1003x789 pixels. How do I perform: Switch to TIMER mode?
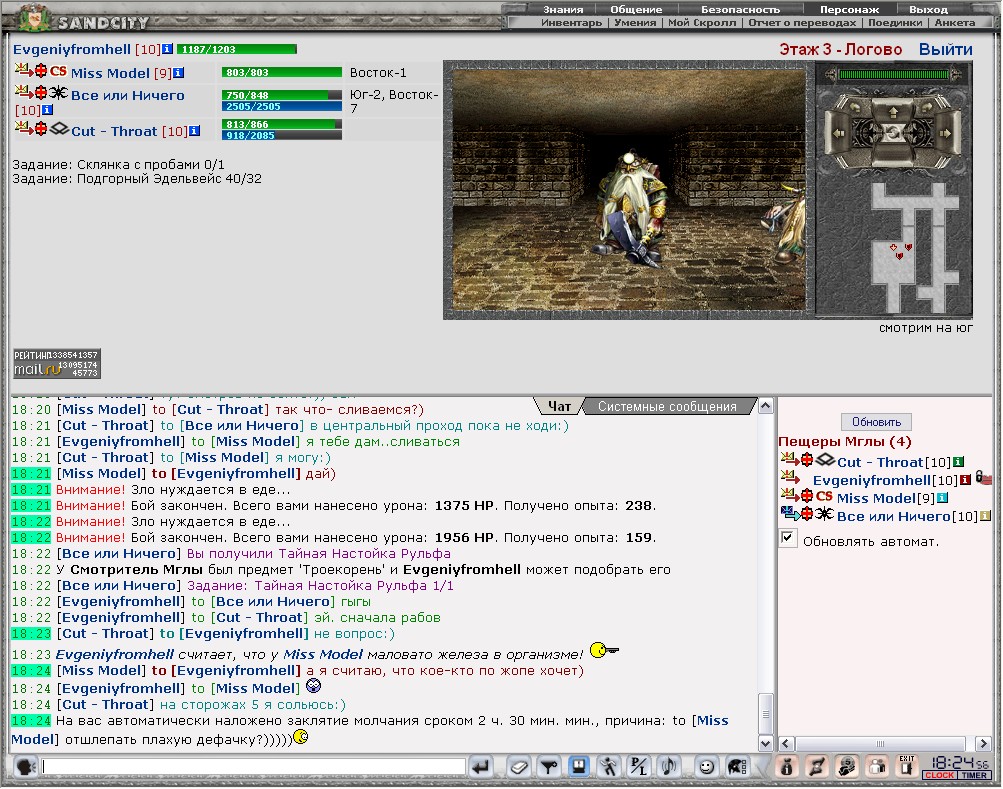coord(974,775)
